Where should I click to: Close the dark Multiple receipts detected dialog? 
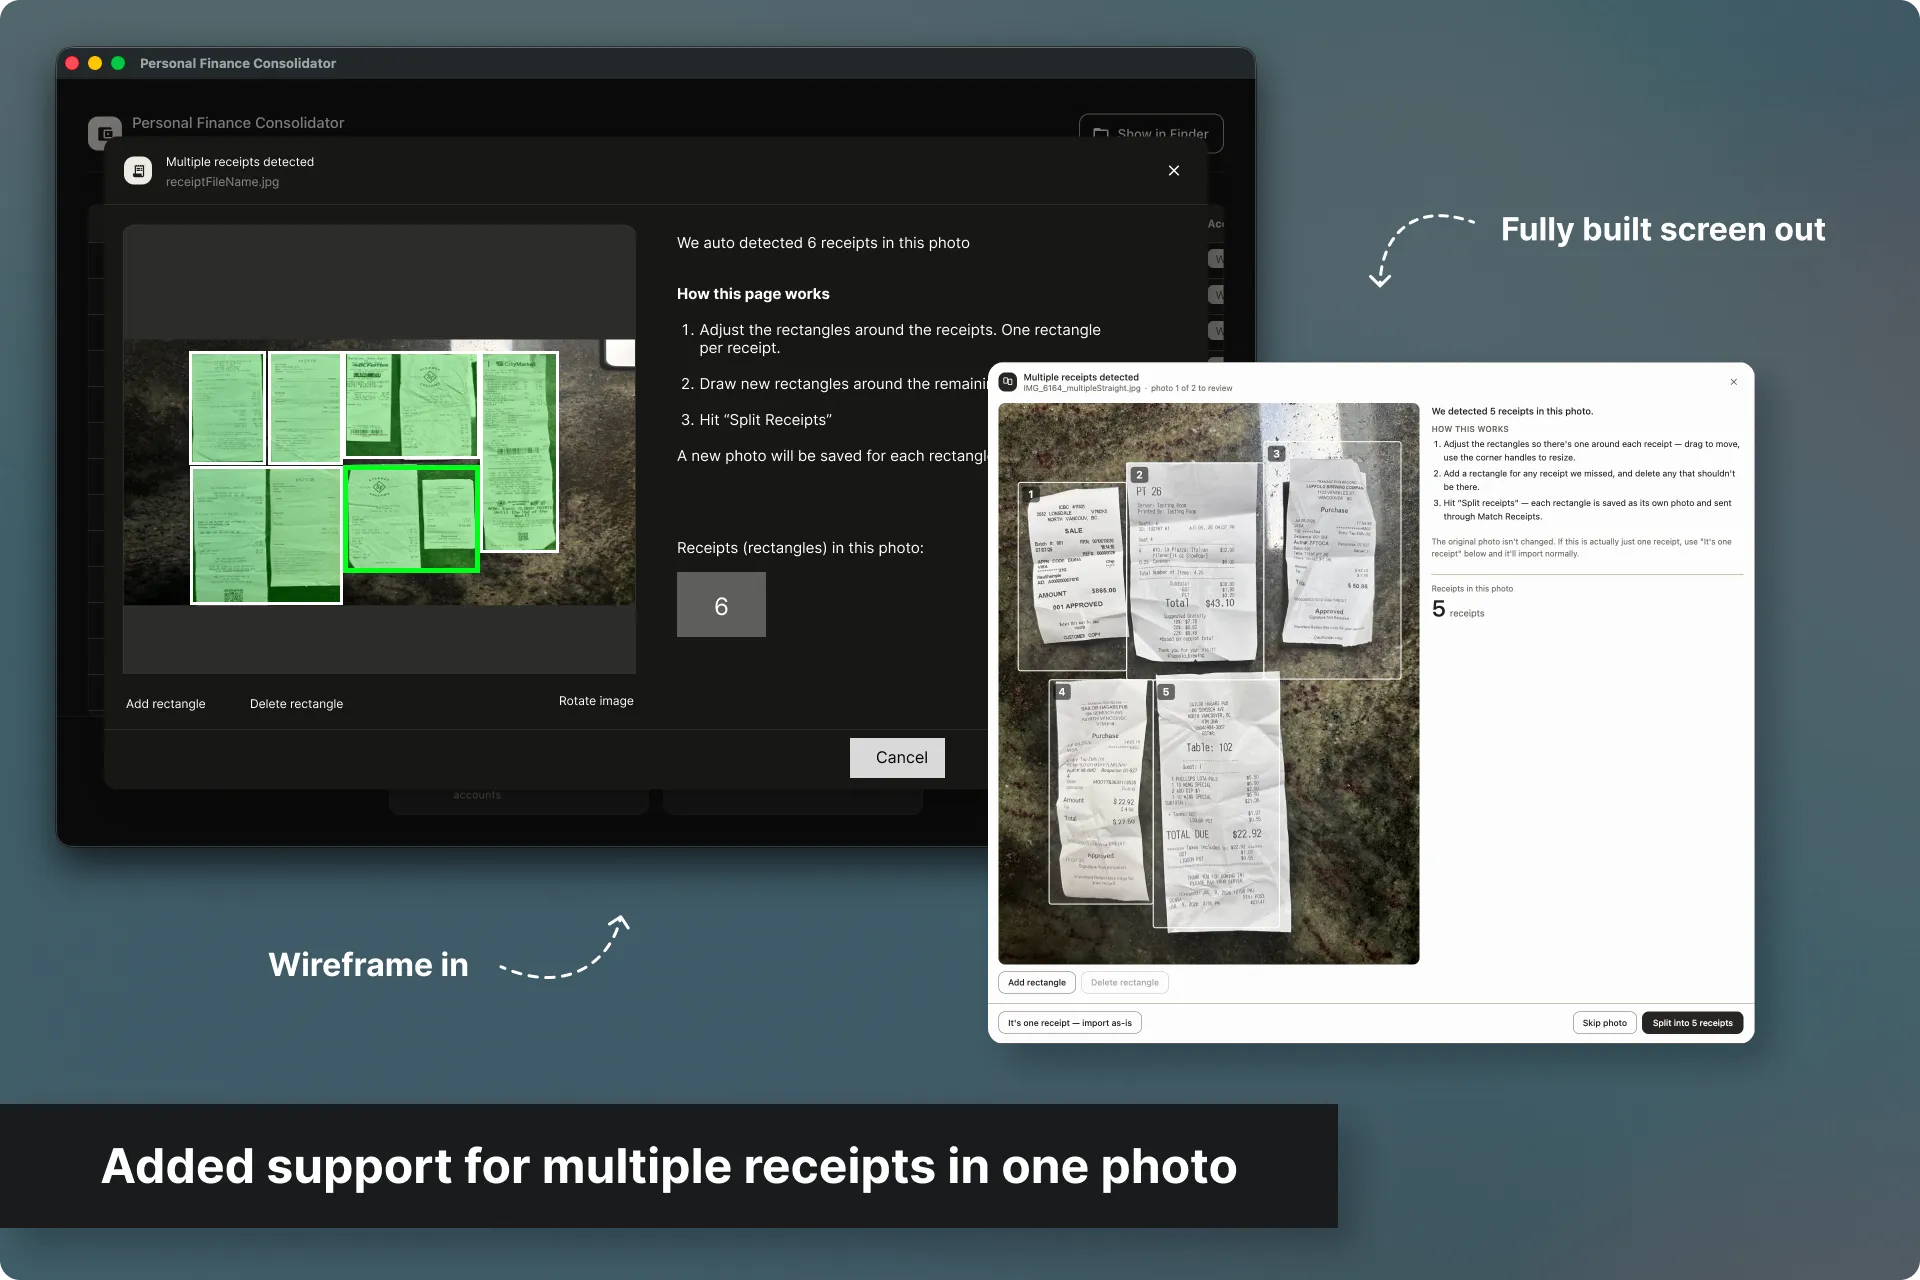[x=1174, y=171]
